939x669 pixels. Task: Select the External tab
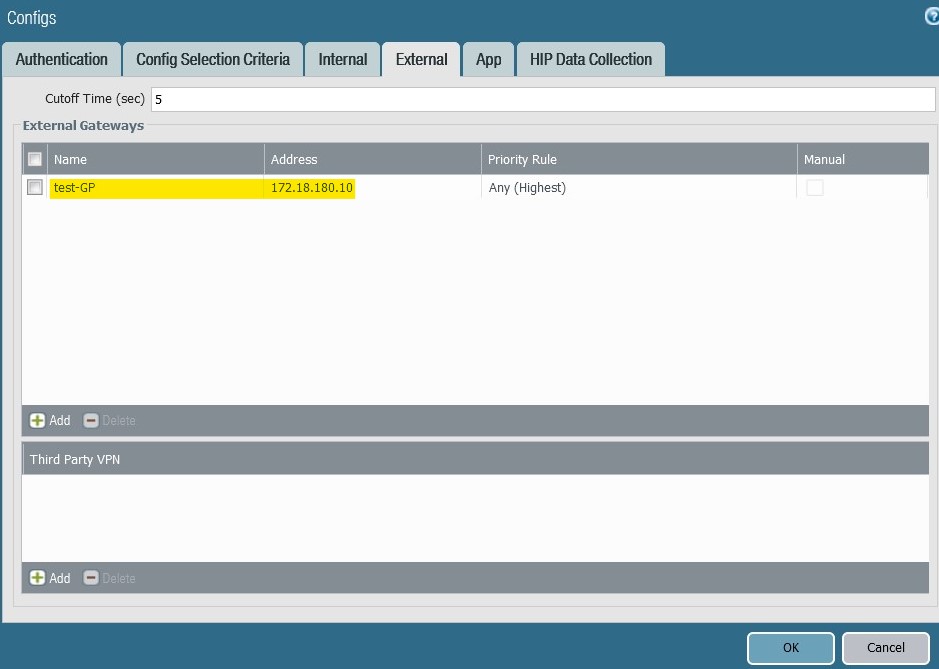420,59
